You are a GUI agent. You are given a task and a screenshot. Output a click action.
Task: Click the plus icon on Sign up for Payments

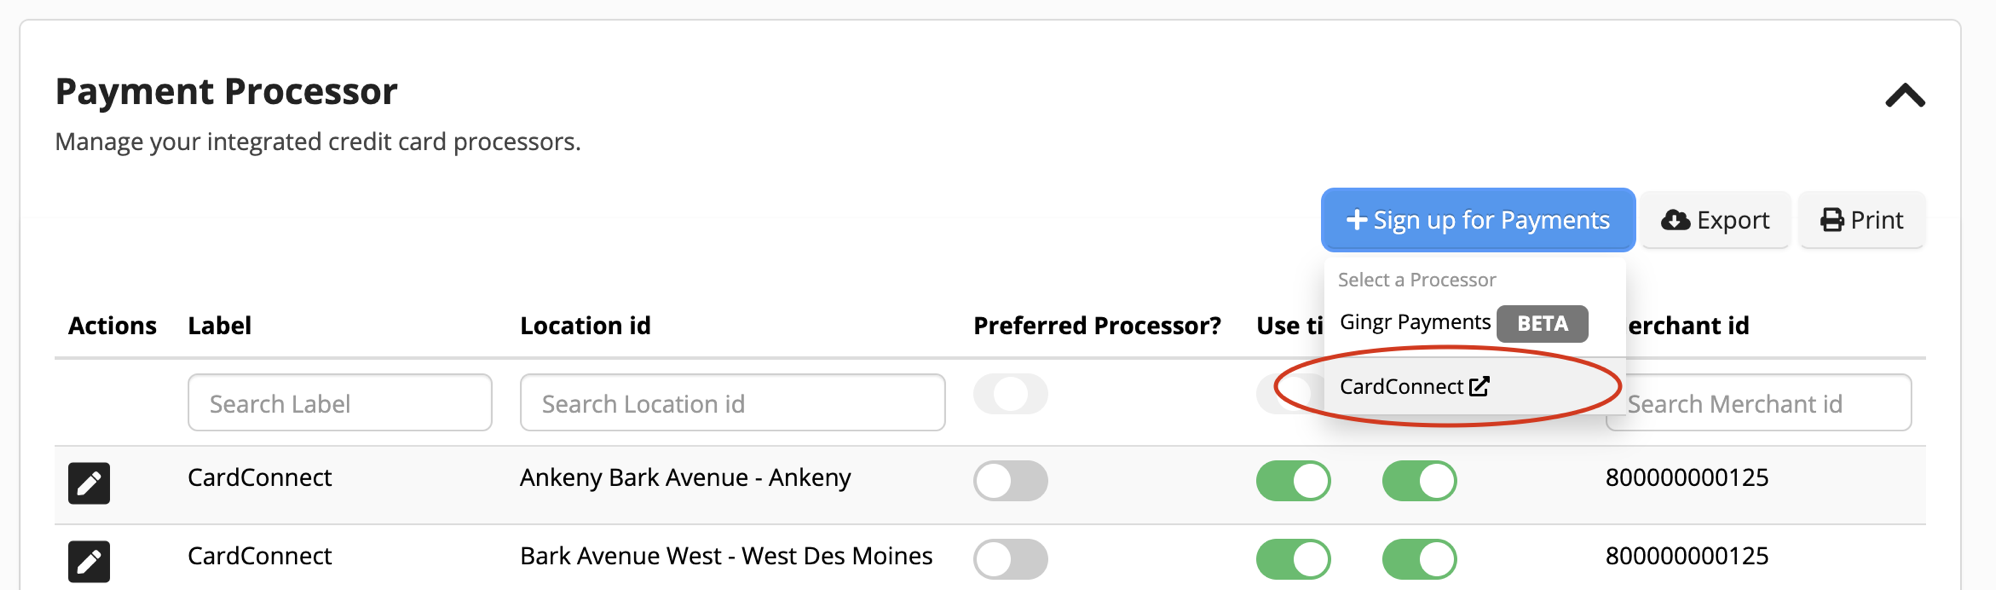coord(1358,219)
